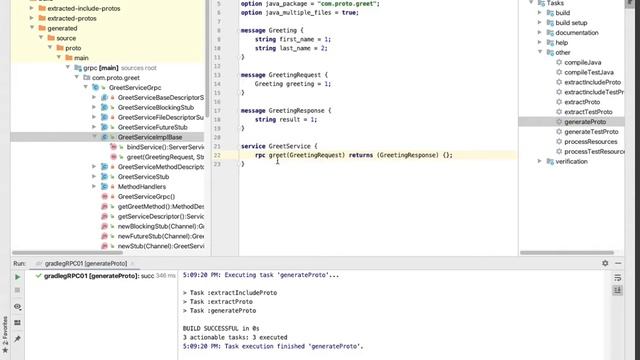Click Gradle panel horizontal scrollbar

567,253
